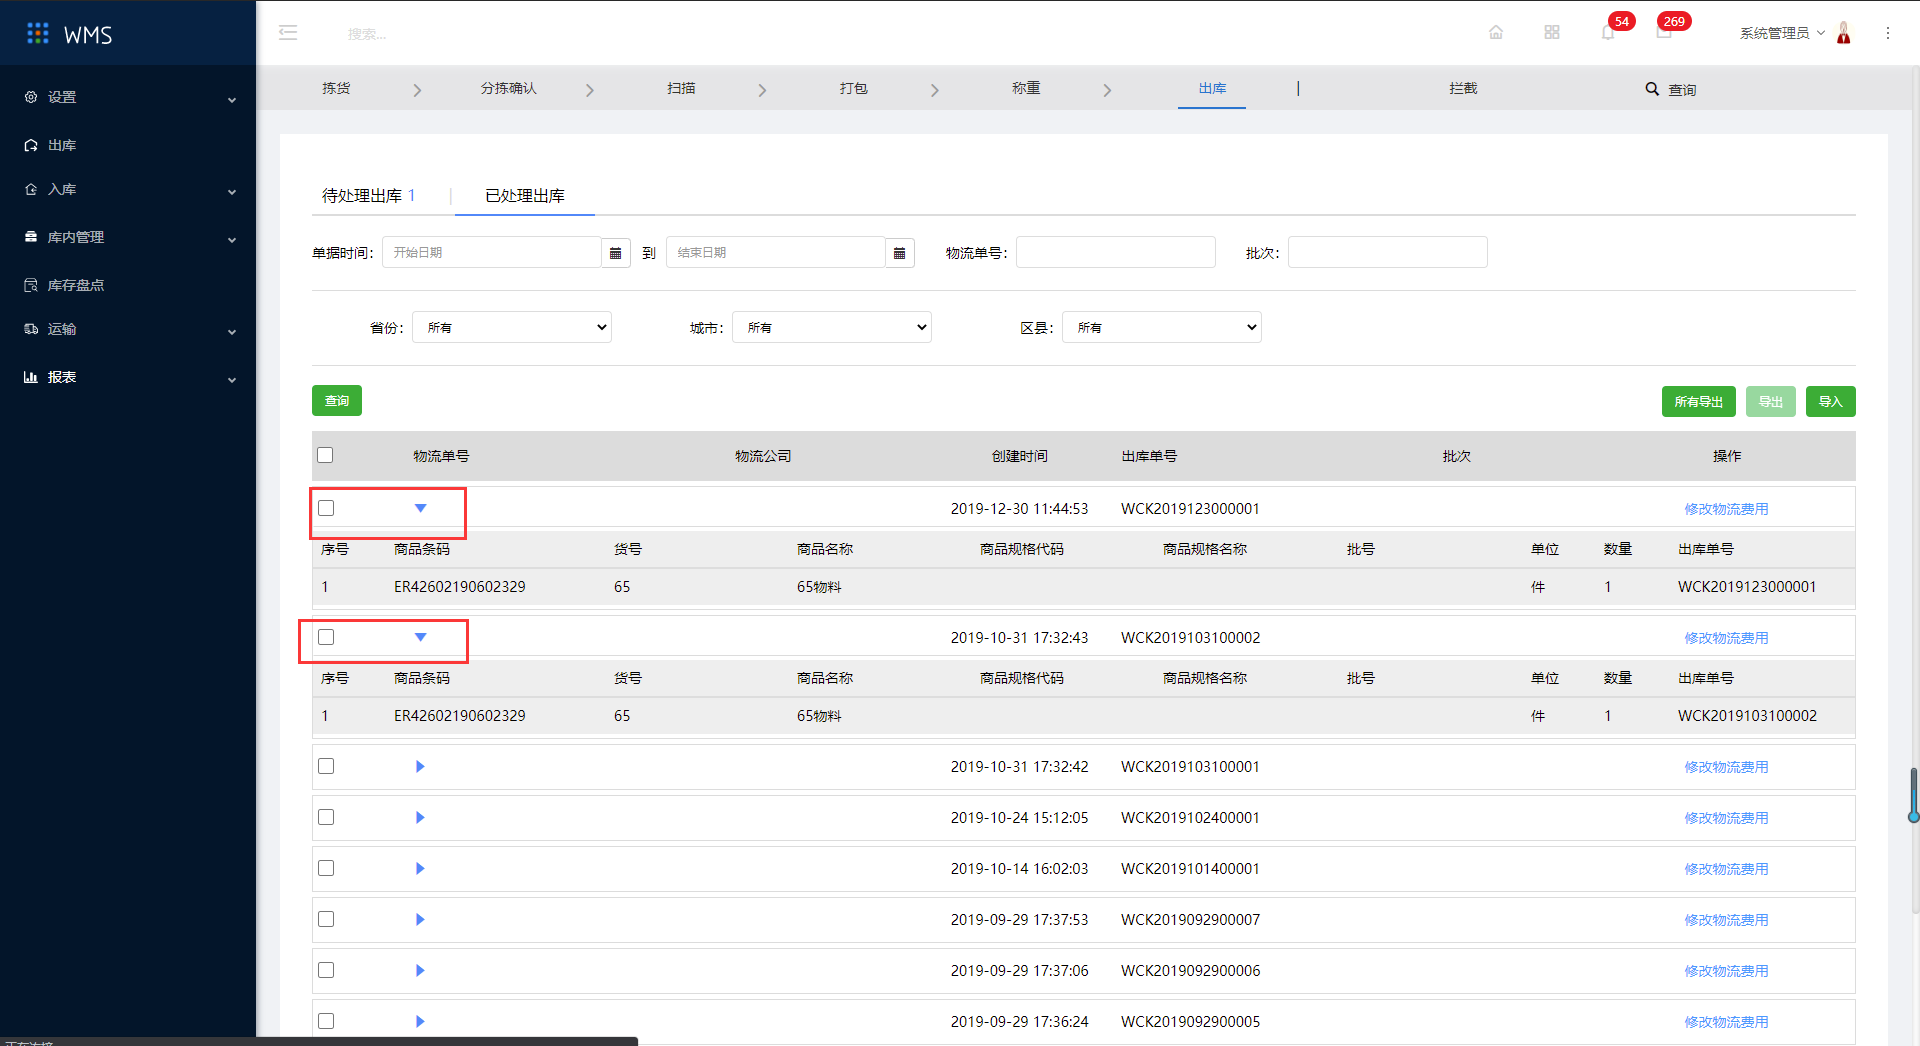
Task: Click the 库存盘点 icon in sidebar
Action: click(x=31, y=285)
